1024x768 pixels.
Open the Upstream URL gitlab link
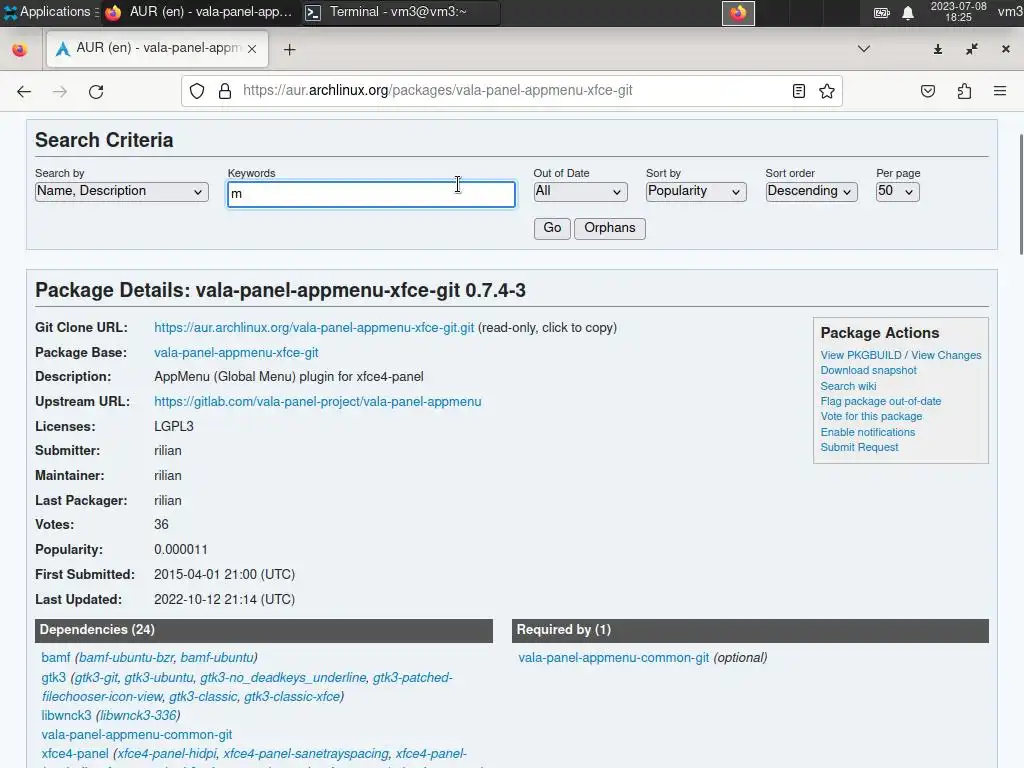pos(317,402)
